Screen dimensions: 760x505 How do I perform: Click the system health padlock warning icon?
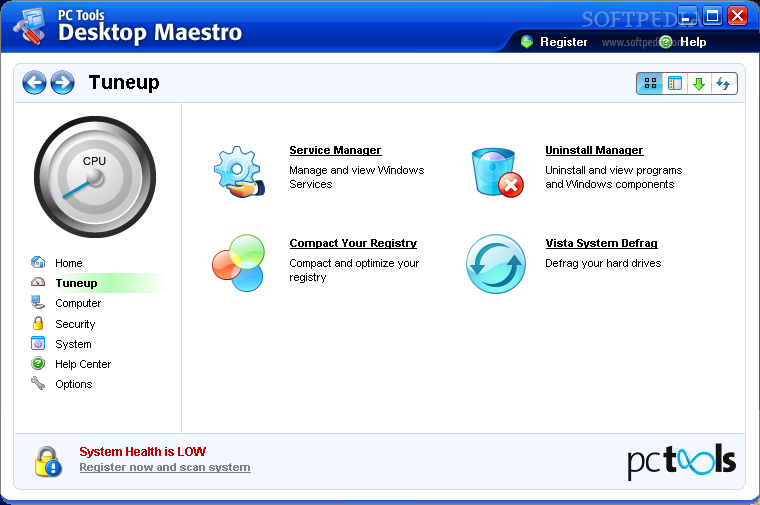[x=48, y=461]
